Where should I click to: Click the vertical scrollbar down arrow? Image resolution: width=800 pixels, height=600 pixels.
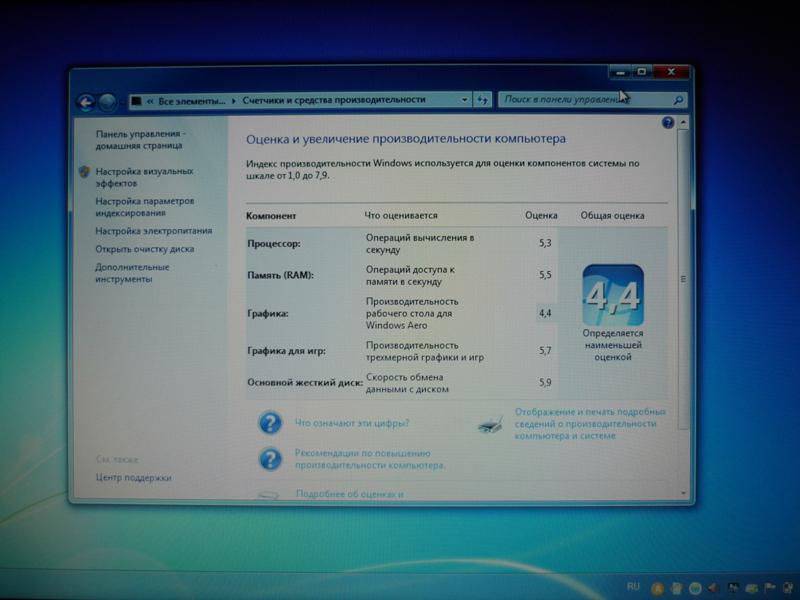click(683, 493)
